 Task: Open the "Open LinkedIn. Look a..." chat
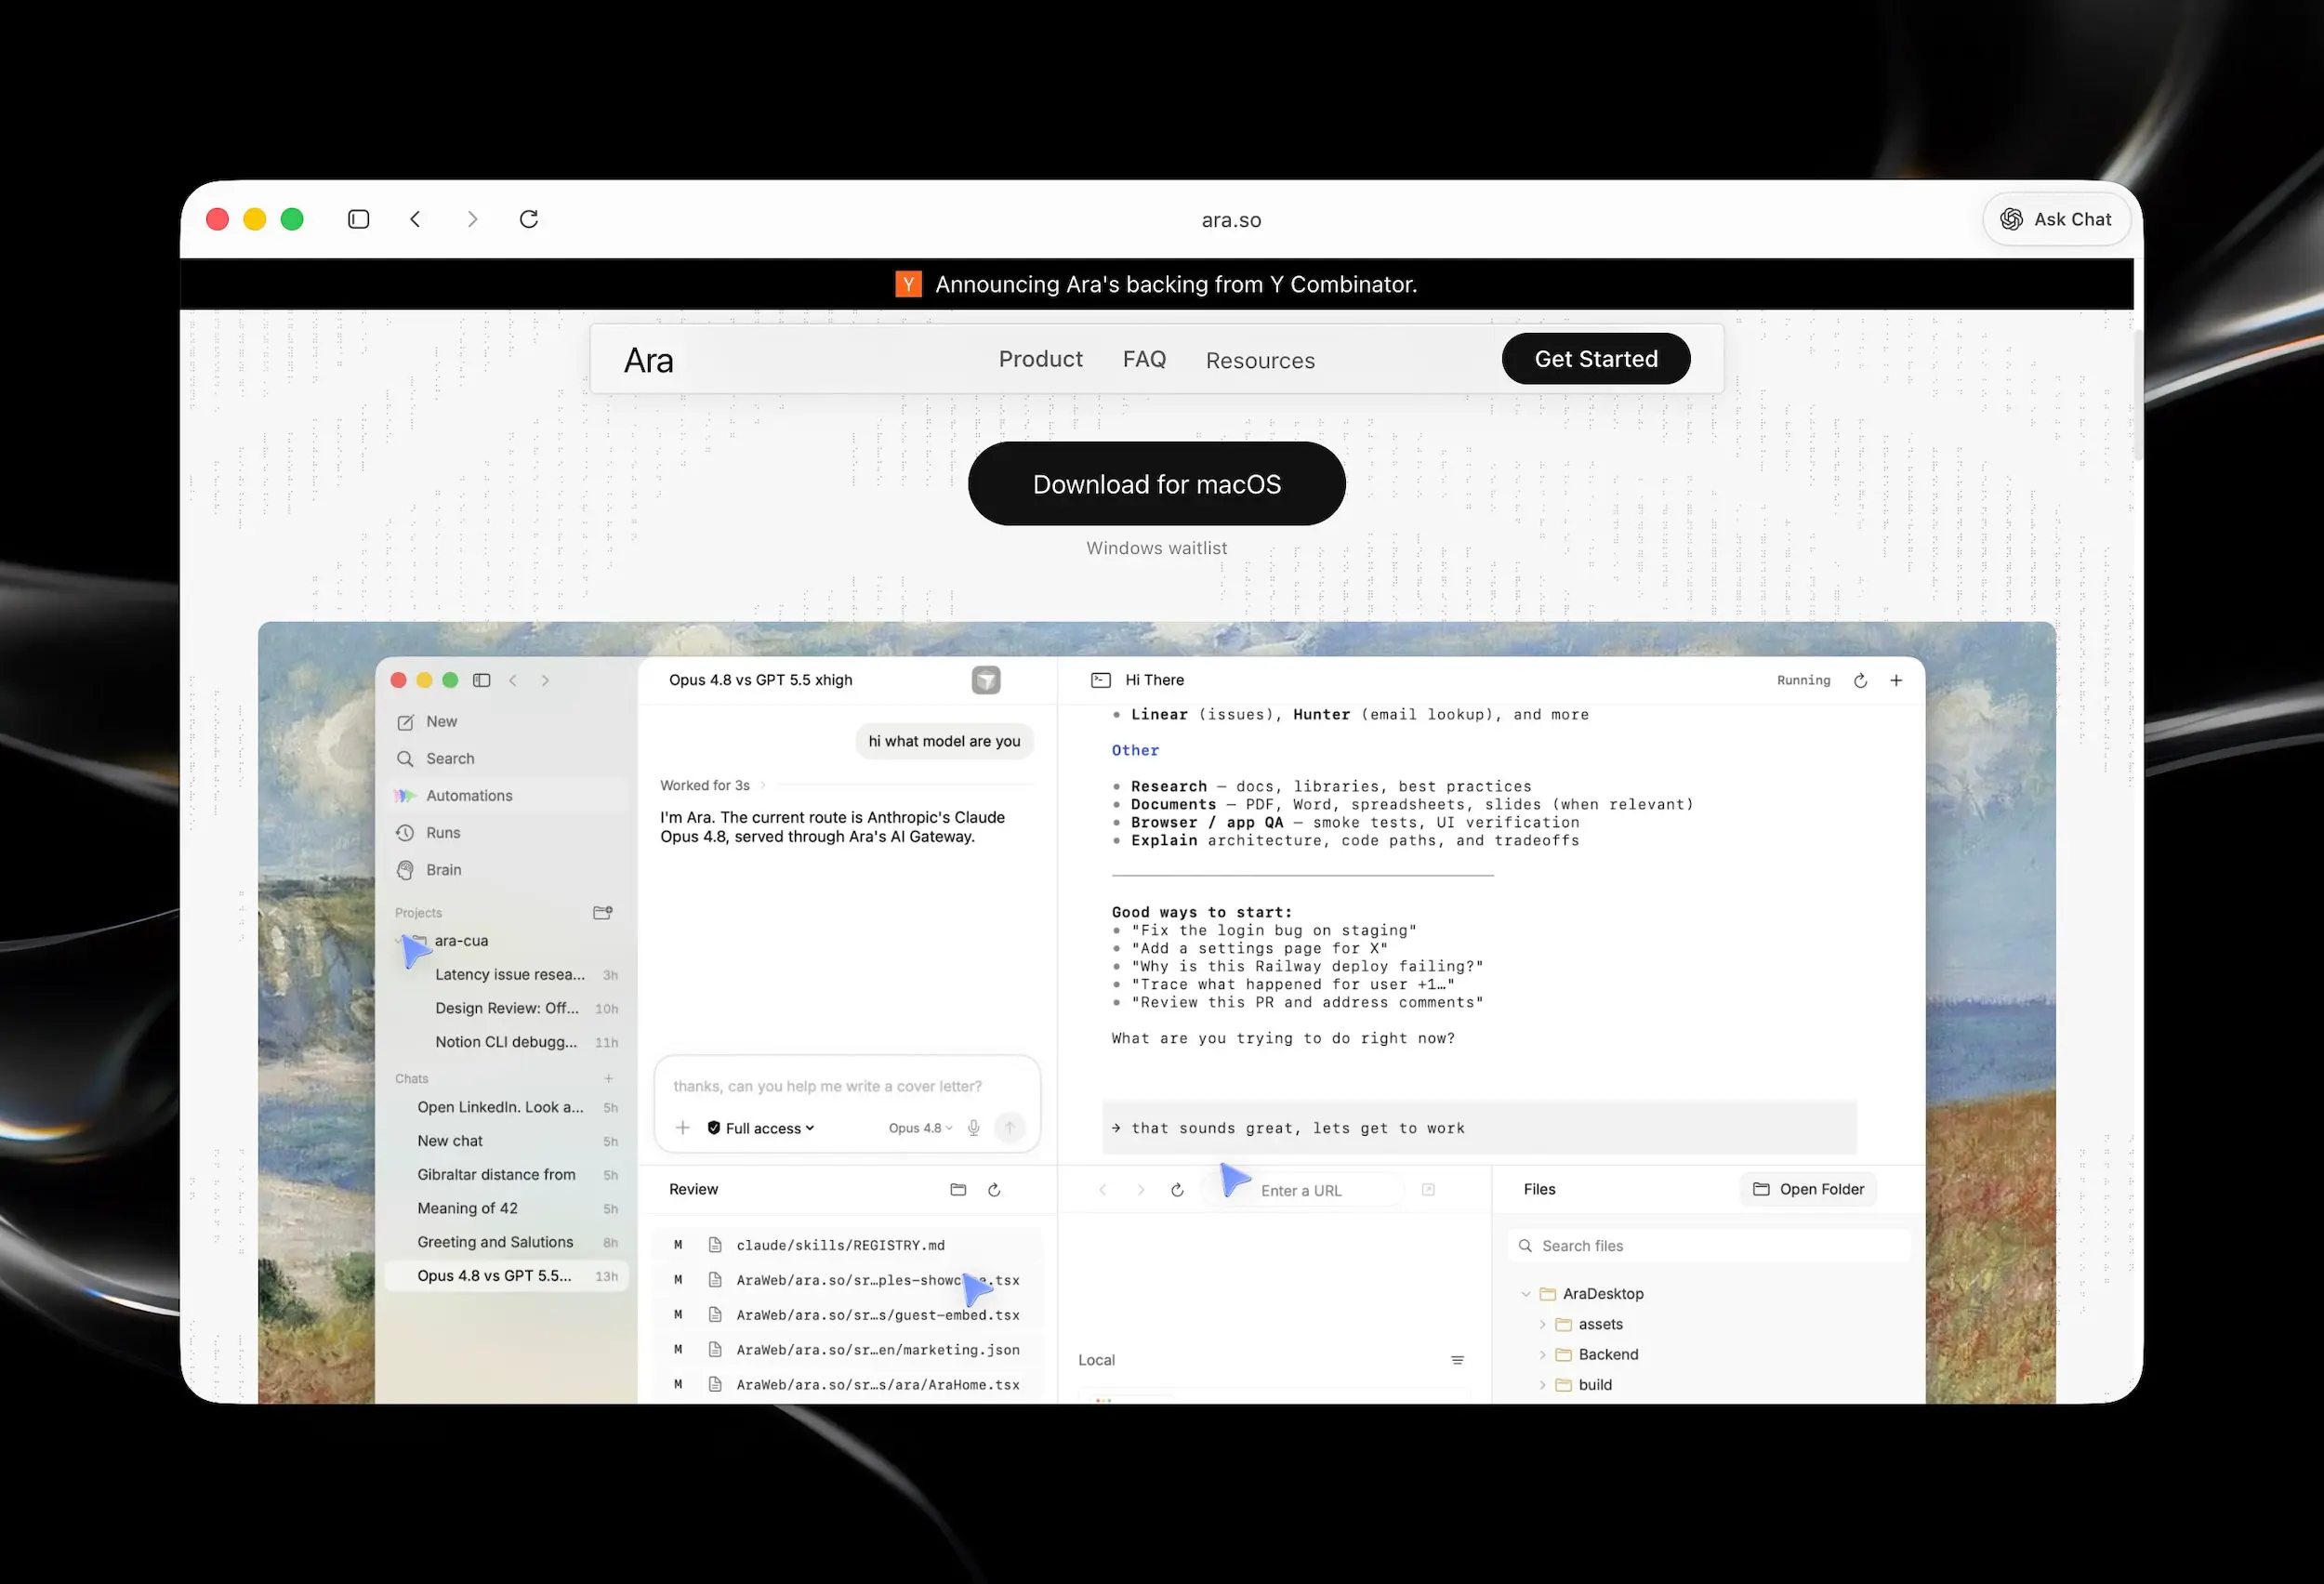coord(507,1108)
